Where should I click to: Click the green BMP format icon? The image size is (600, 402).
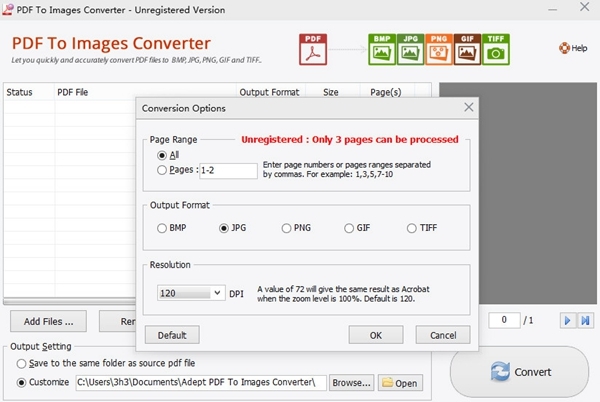[x=382, y=50]
